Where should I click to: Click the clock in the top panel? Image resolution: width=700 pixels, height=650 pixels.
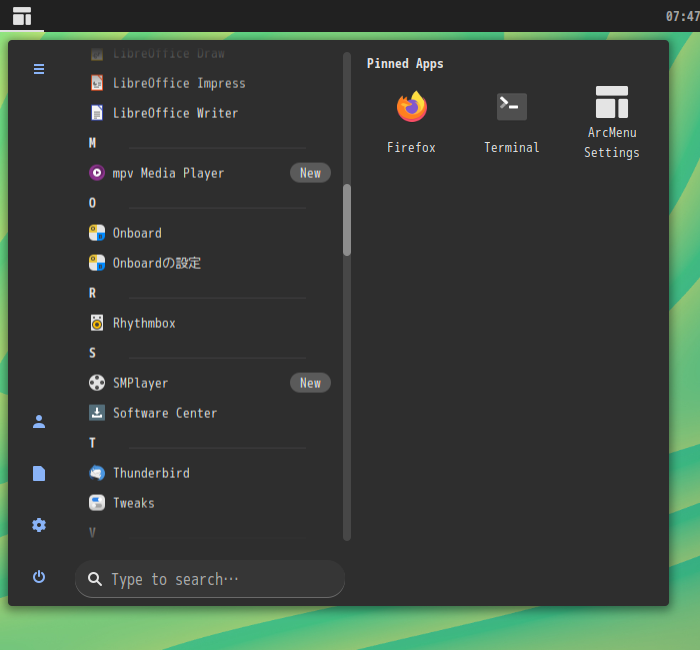click(x=683, y=16)
